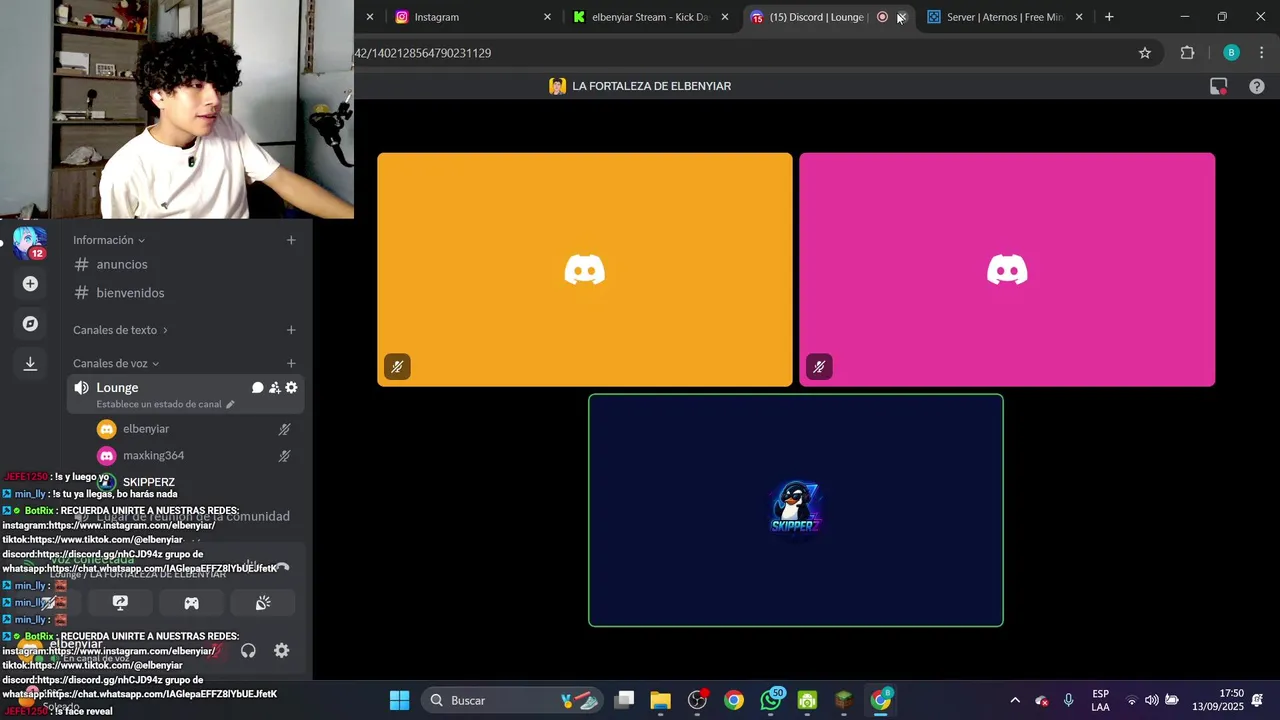The image size is (1280, 720).
Task: Create a channel in Canales de voz
Action: coord(291,364)
